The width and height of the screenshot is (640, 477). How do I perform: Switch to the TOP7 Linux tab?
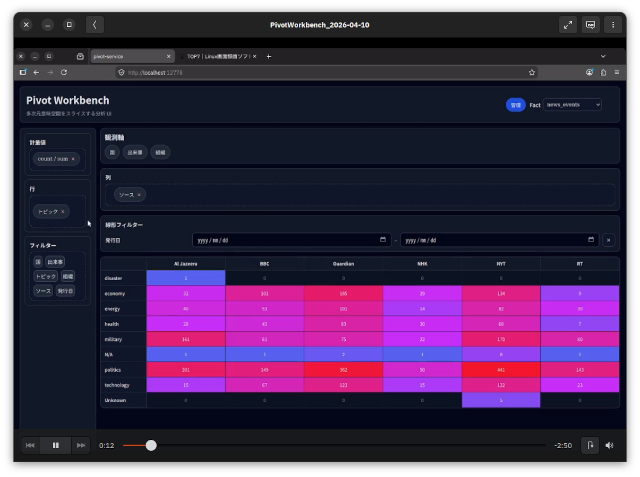pos(218,56)
